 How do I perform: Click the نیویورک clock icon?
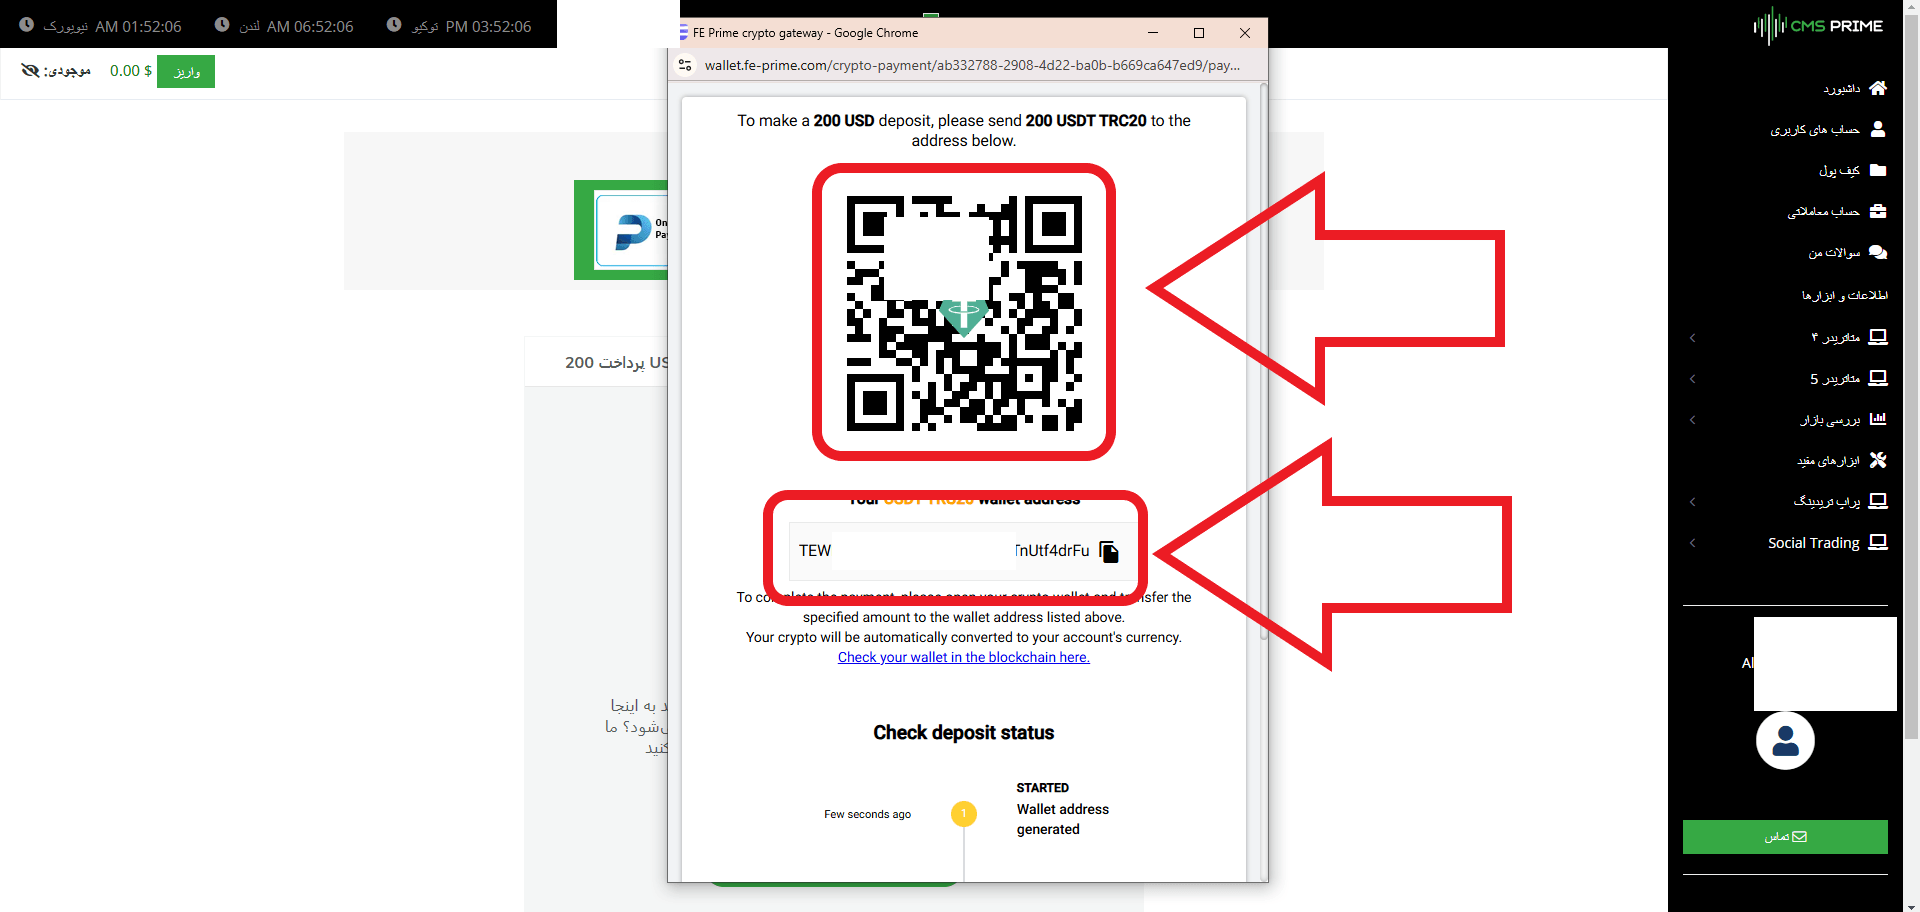pyautogui.click(x=26, y=25)
